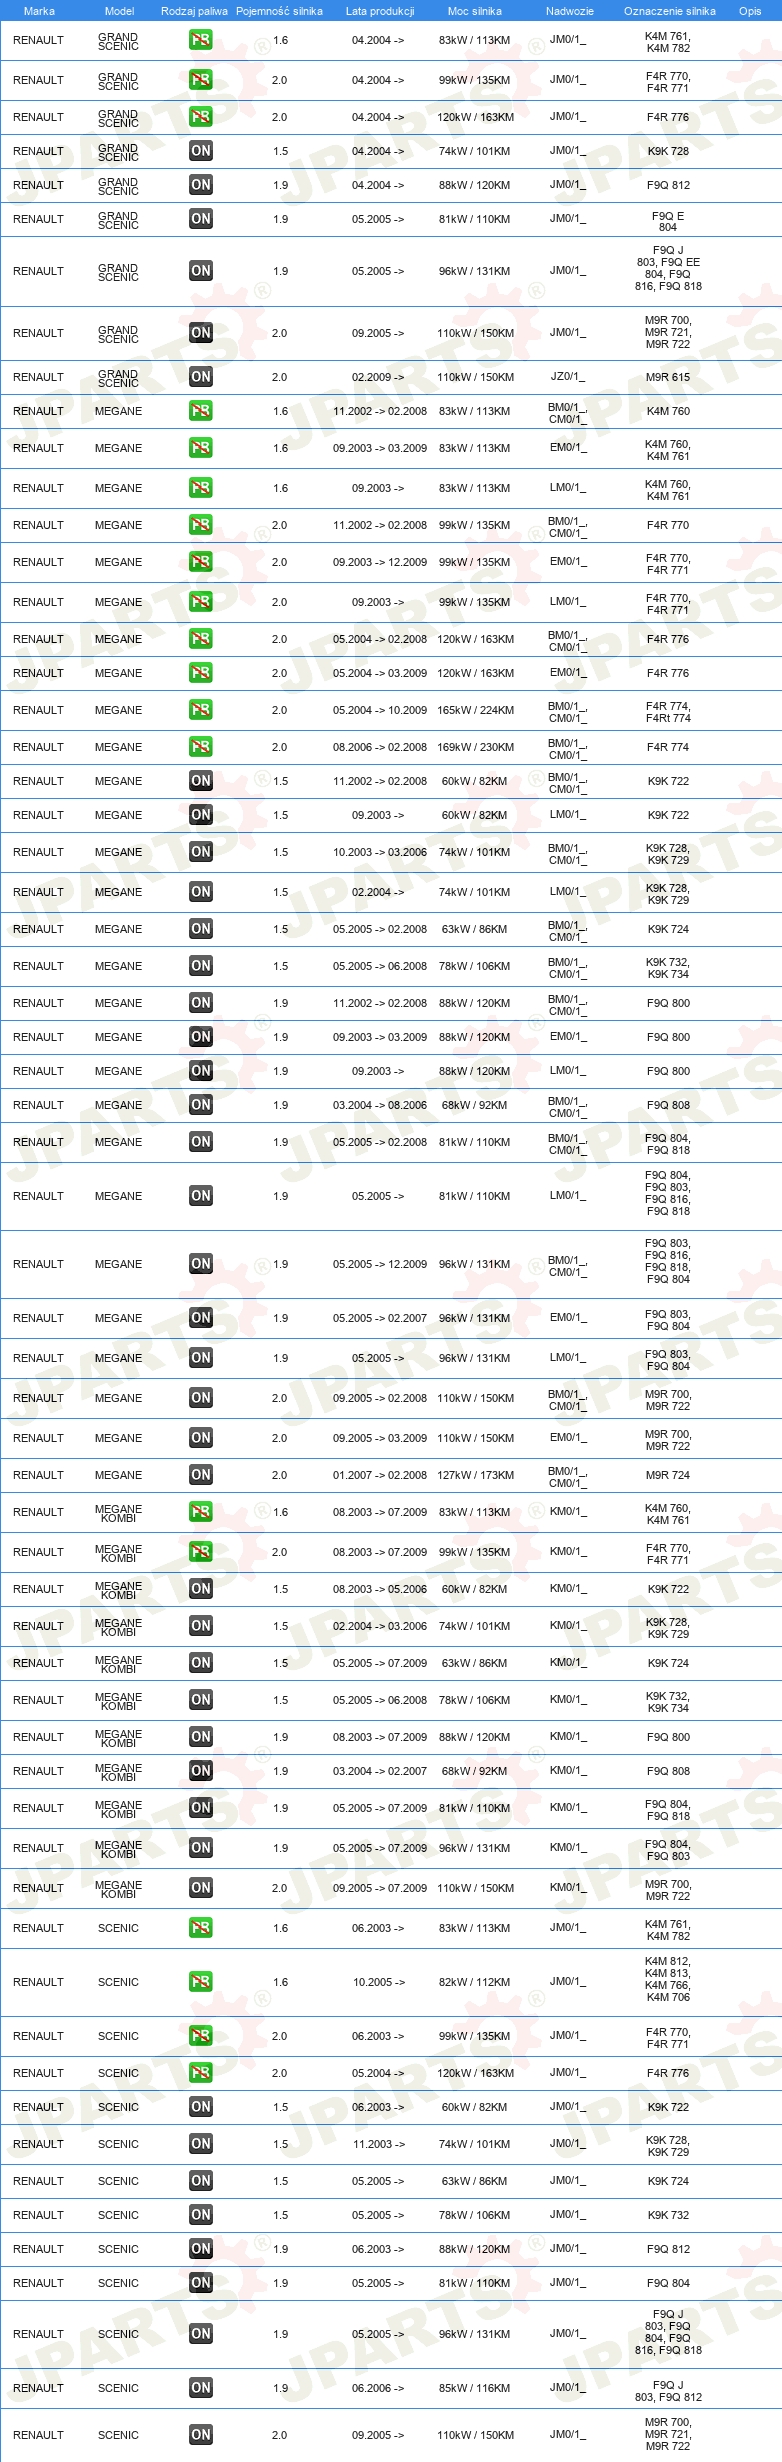This screenshot has width=782, height=2462.
Task: Click the ON icon for Megane 127kW/173KM
Action: pos(201,1475)
